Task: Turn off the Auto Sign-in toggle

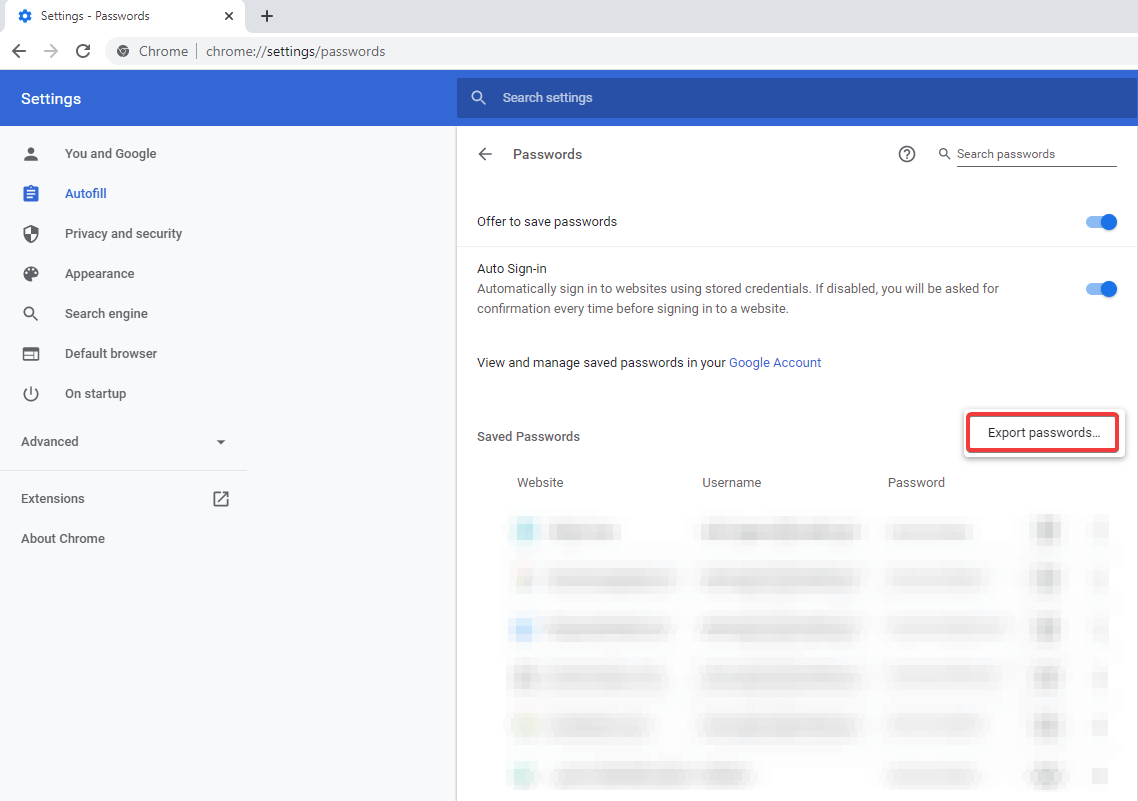Action: [1101, 289]
